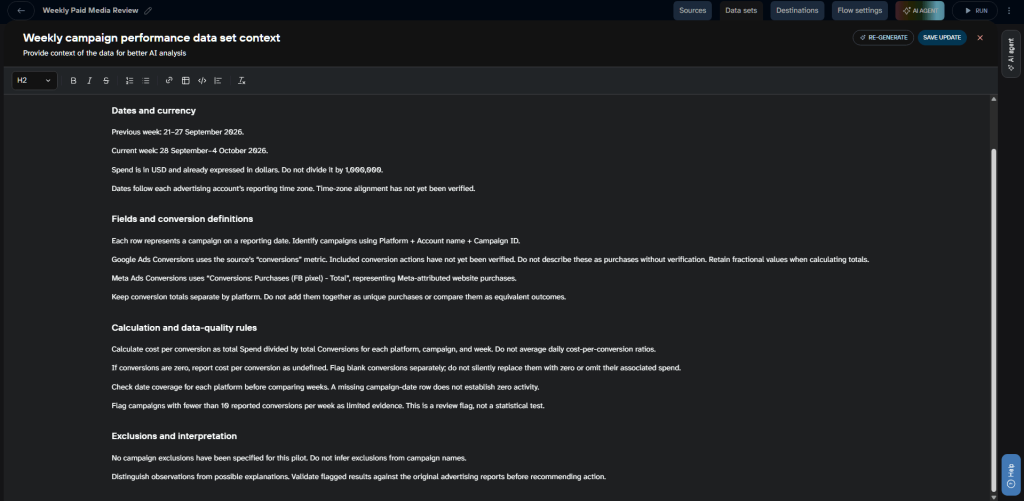
Task: Switch to the Destinations tab
Action: 797,10
